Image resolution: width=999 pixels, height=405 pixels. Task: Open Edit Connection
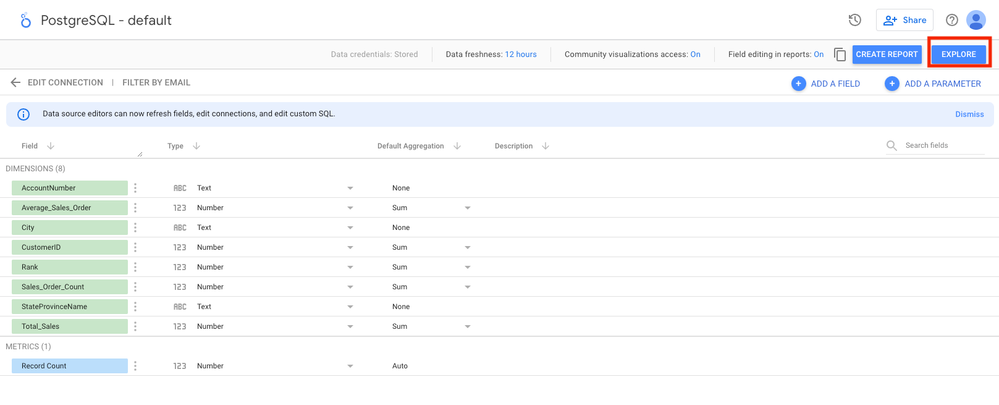click(65, 83)
